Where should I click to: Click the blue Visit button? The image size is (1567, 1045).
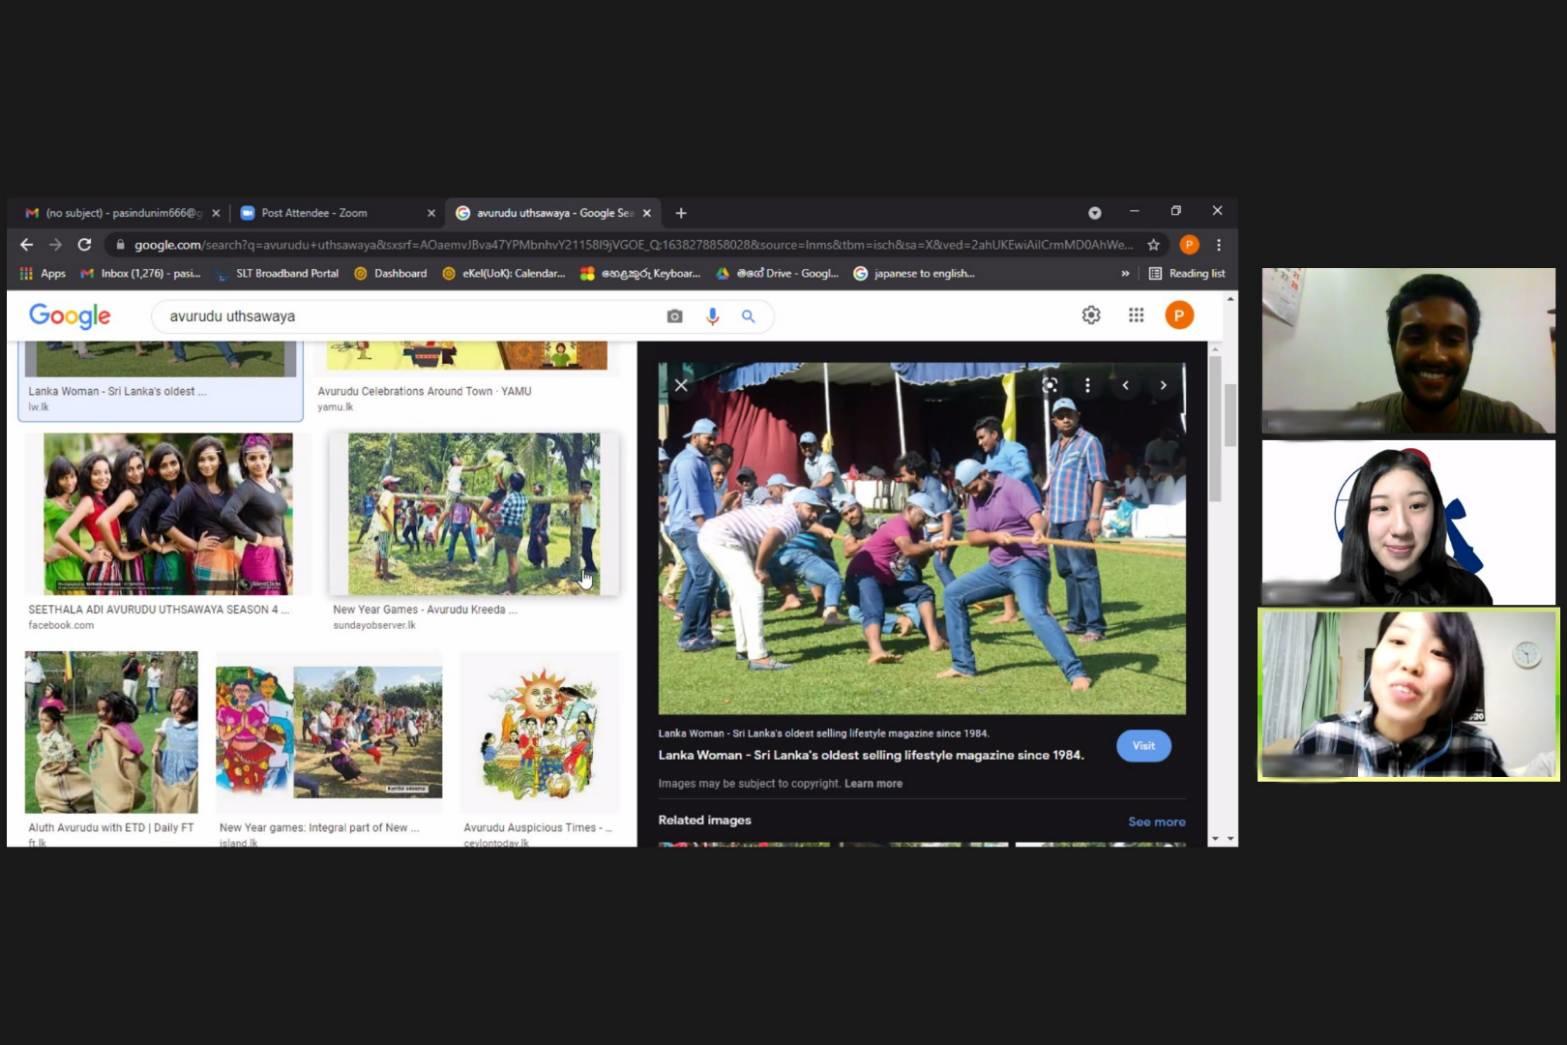[1144, 746]
